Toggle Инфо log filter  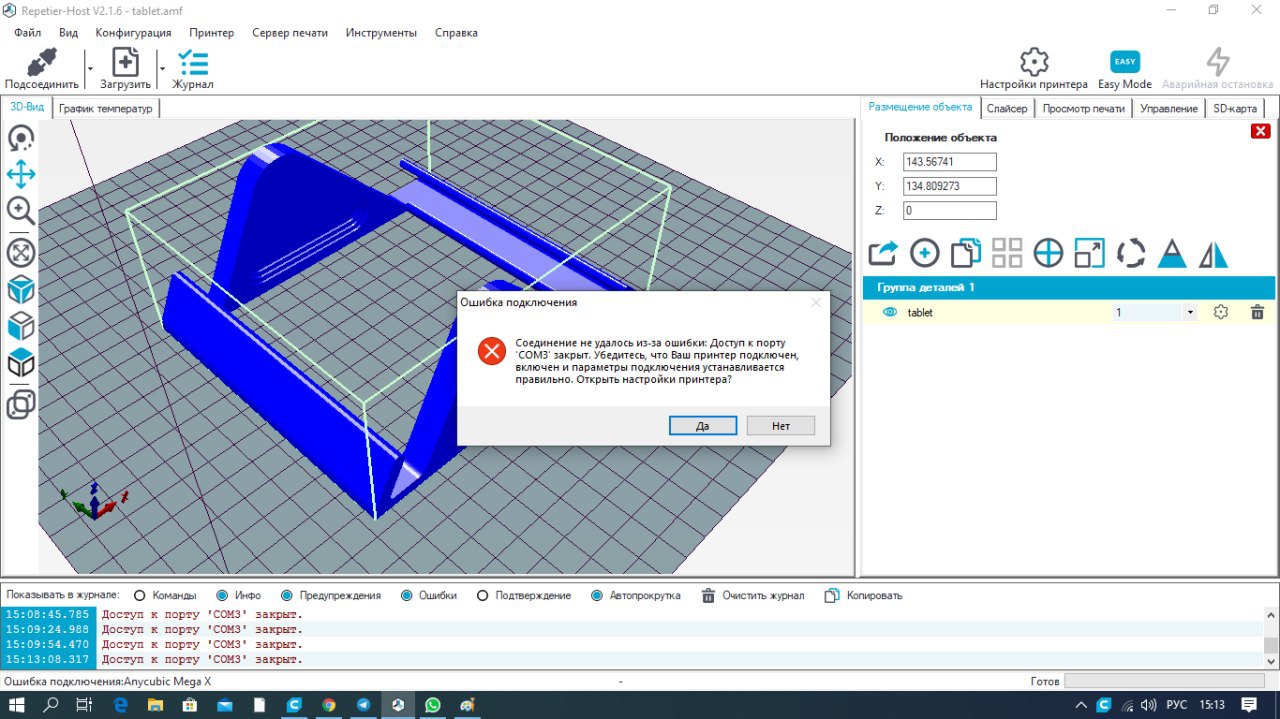pos(239,595)
